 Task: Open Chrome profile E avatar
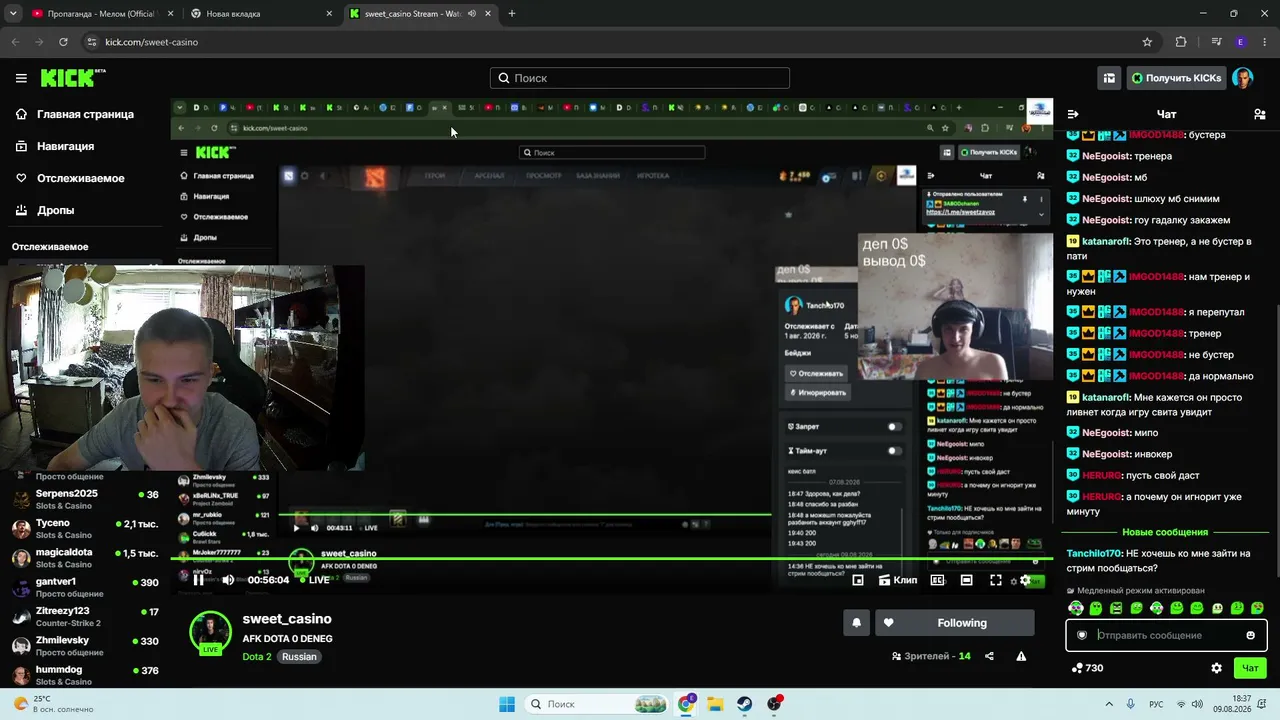click(1241, 42)
